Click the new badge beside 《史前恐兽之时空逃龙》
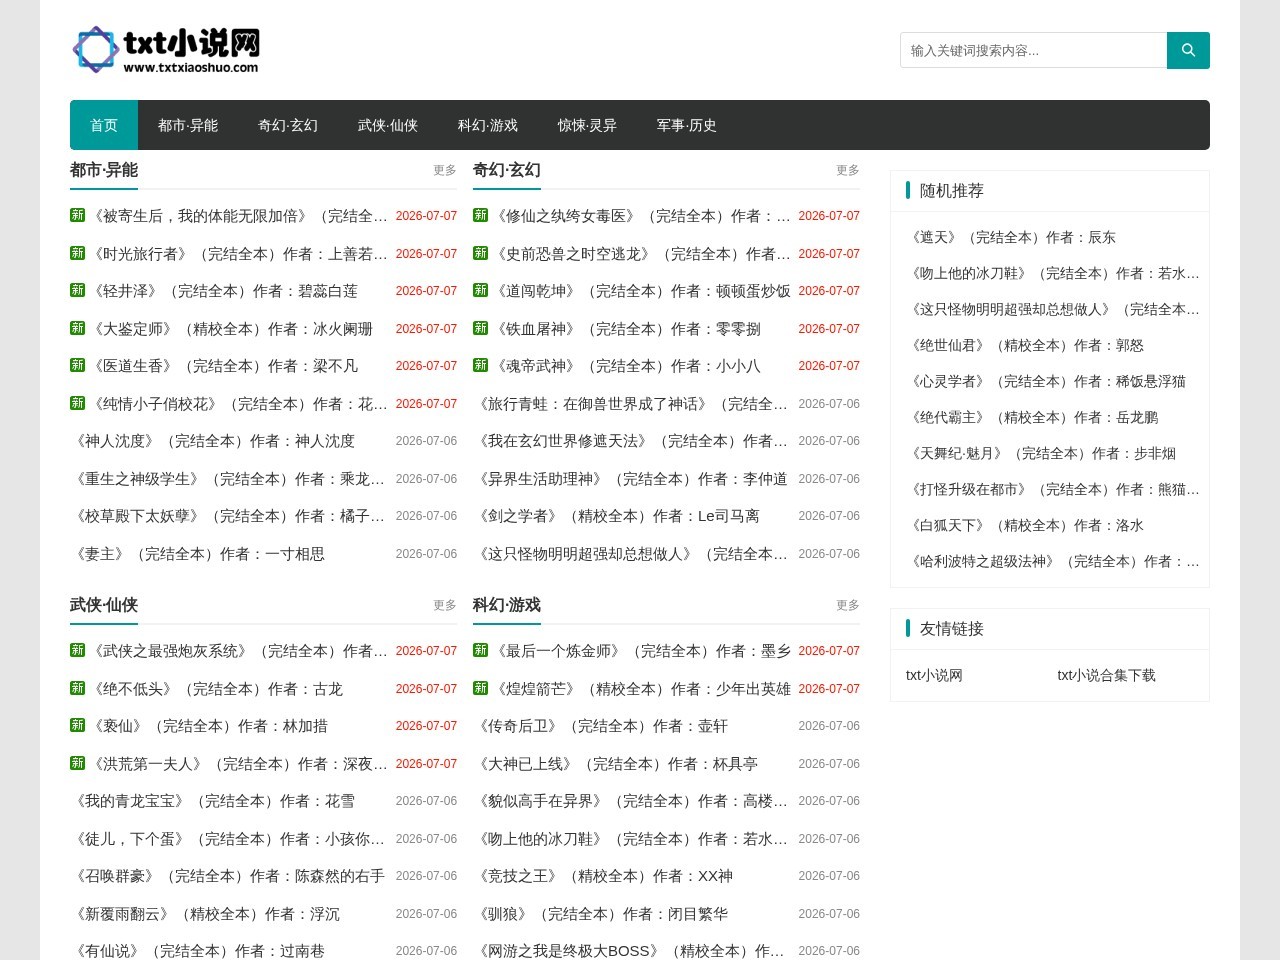1280x960 pixels. 480,253
